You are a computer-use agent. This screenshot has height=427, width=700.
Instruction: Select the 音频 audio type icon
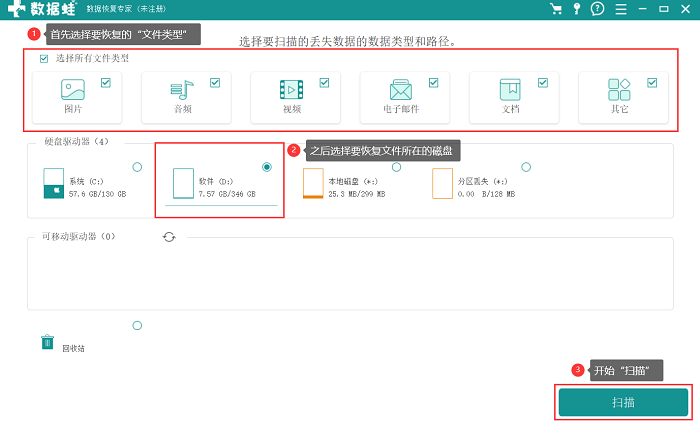(182, 90)
